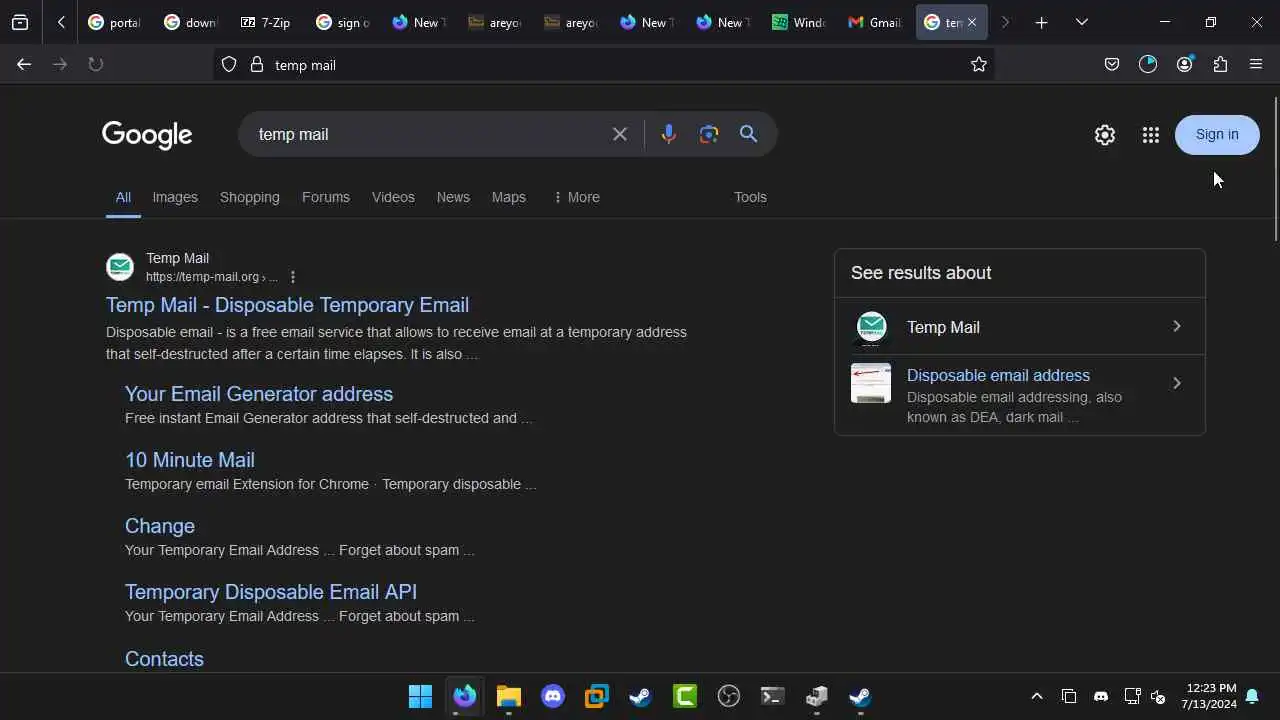Viewport: 1280px width, 720px height.
Task: Open the taskbar clock and date
Action: point(1211,696)
